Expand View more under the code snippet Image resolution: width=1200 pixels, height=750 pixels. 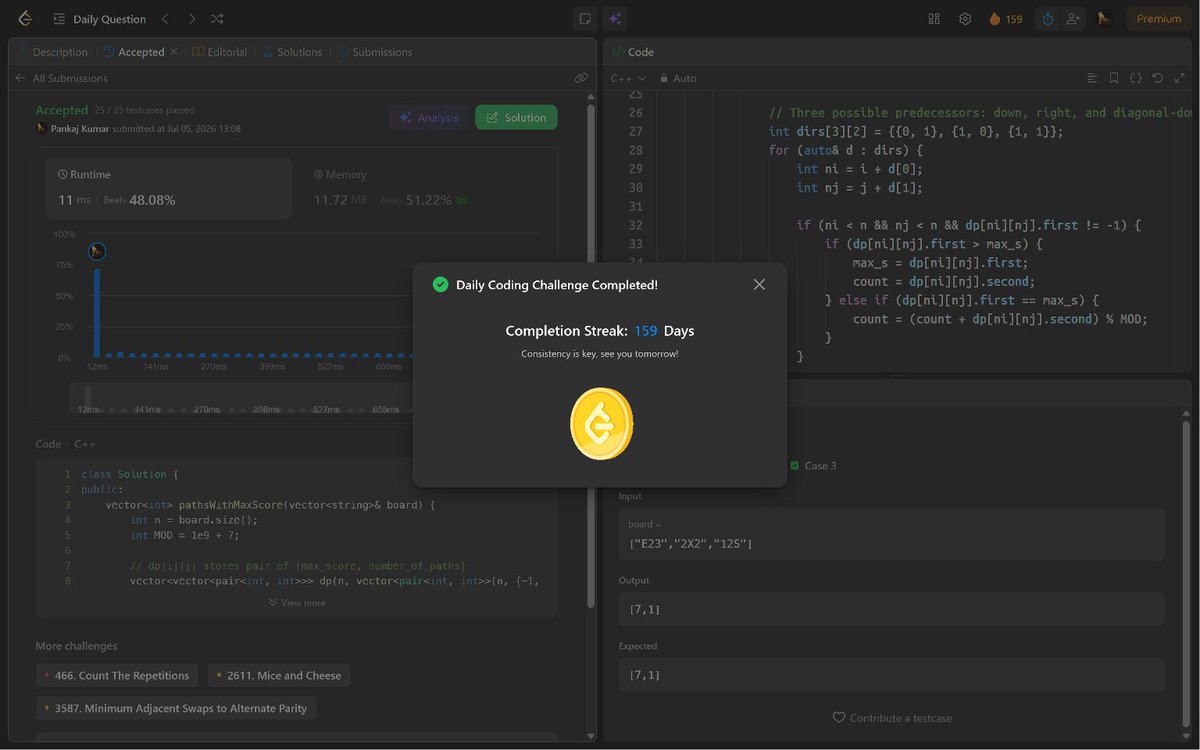click(x=297, y=603)
